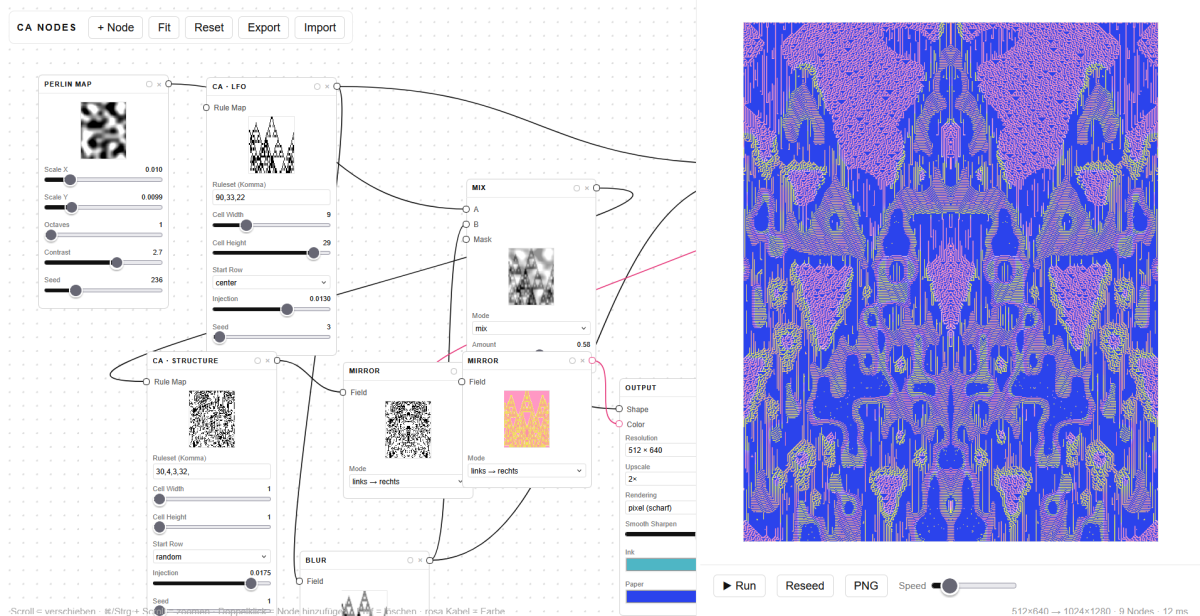
Task: Click the Blur node output port
Action: pyautogui.click(x=430, y=560)
